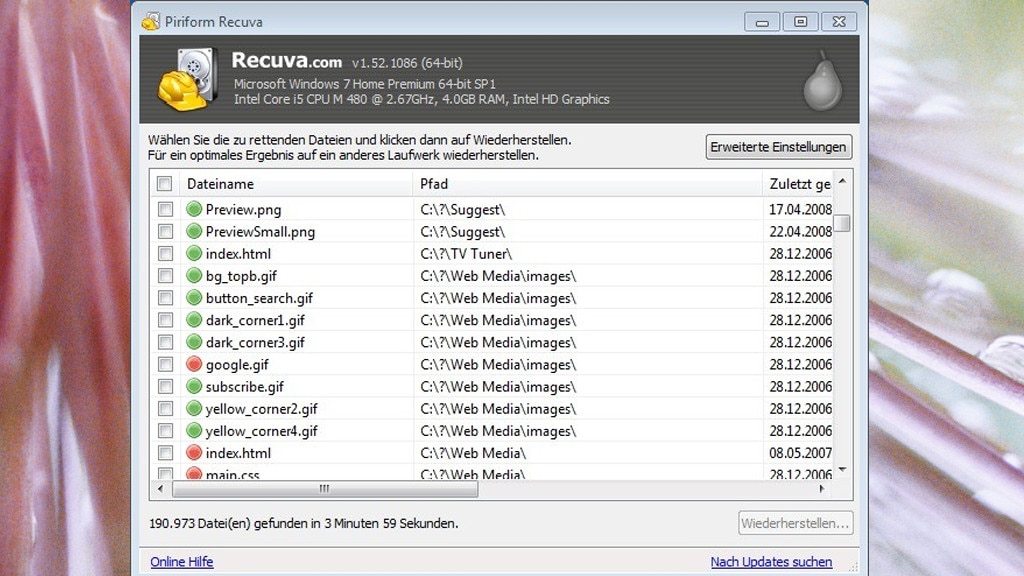Click the vertical scrollbar down arrow
The width and height of the screenshot is (1024, 576).
coord(842,470)
